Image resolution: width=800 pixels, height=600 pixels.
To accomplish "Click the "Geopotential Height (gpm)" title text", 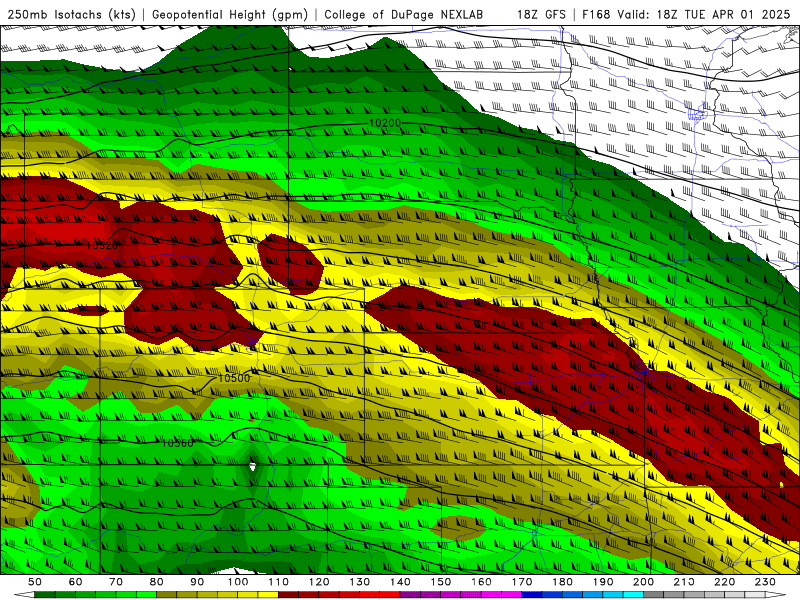I will click(x=230, y=15).
